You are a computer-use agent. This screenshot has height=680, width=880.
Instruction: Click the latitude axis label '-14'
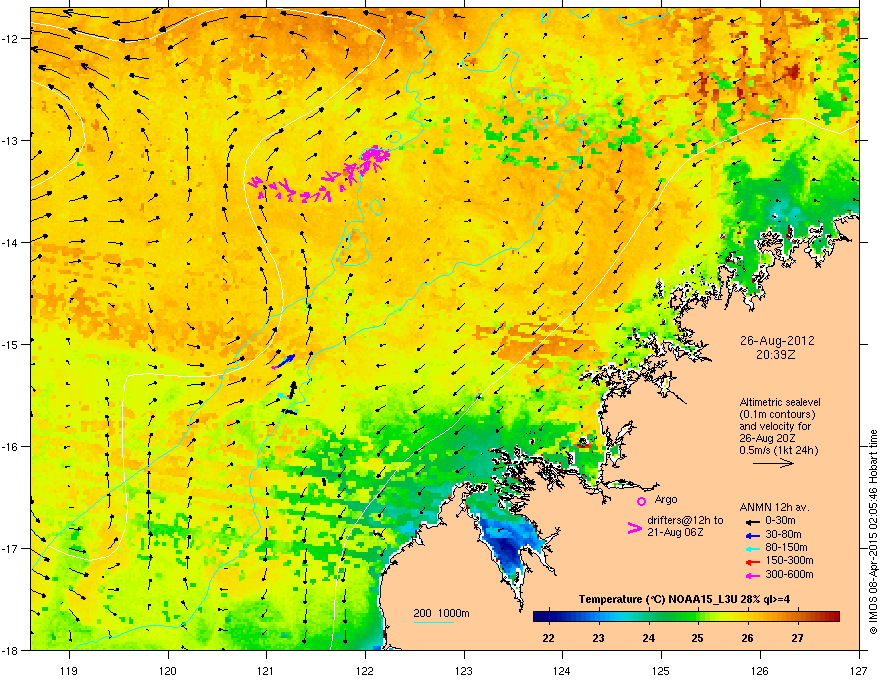pyautogui.click(x=11, y=242)
